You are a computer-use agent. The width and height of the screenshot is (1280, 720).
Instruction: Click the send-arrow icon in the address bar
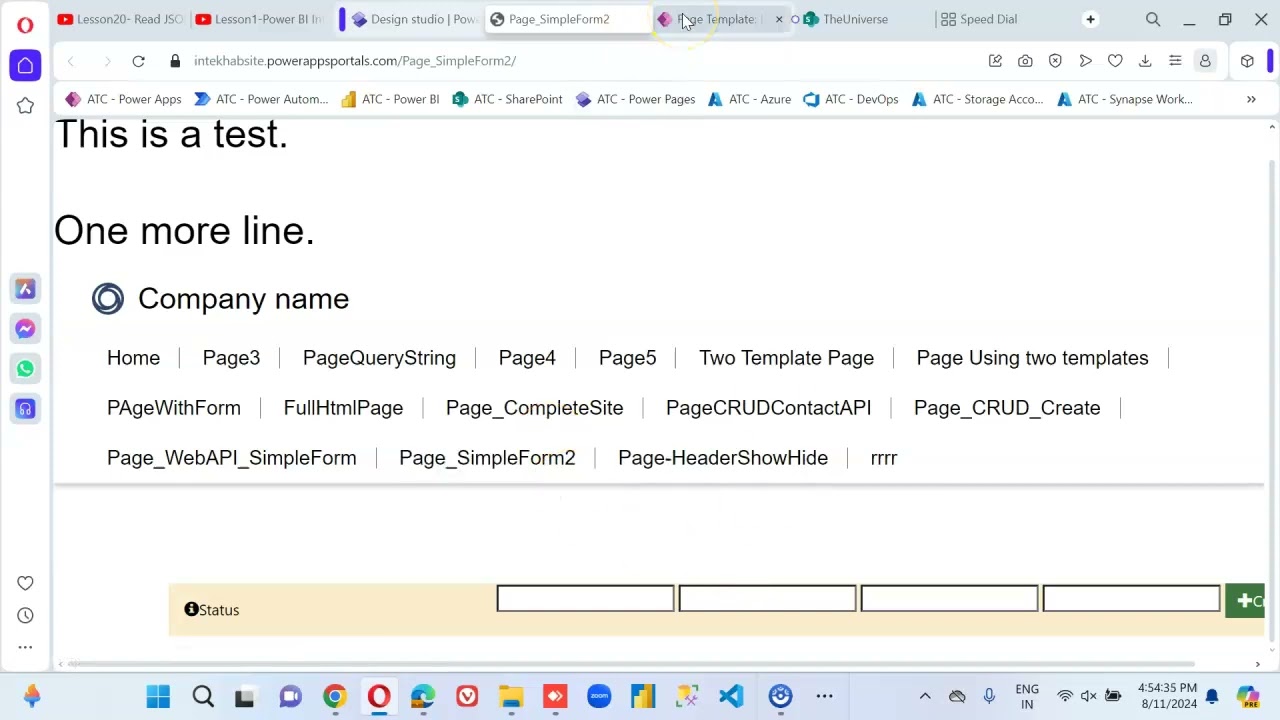pos(1085,61)
